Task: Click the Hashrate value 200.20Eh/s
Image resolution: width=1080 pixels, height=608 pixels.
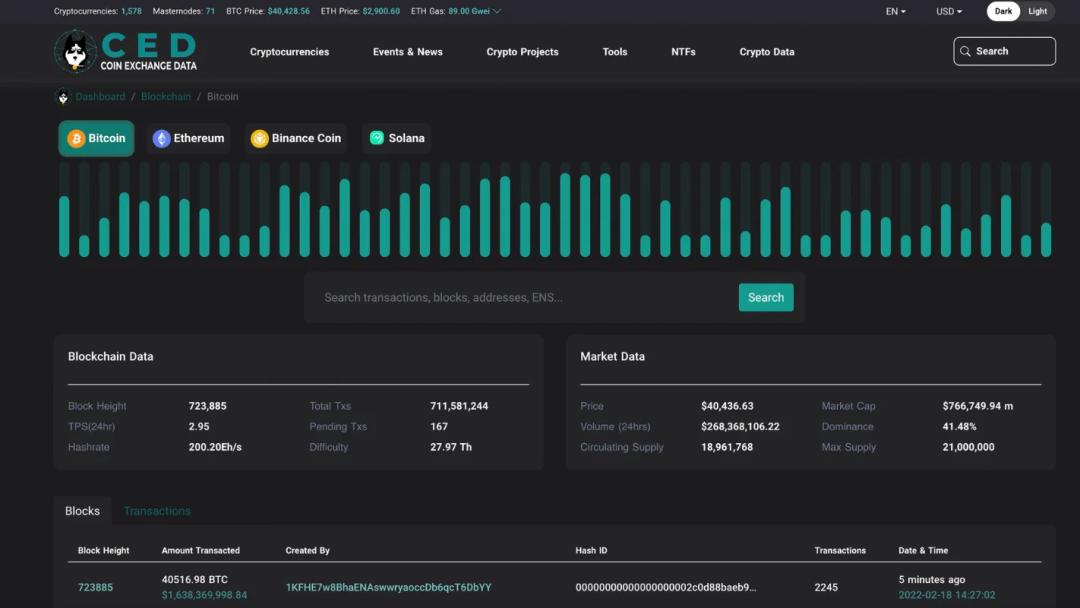Action: coord(215,448)
